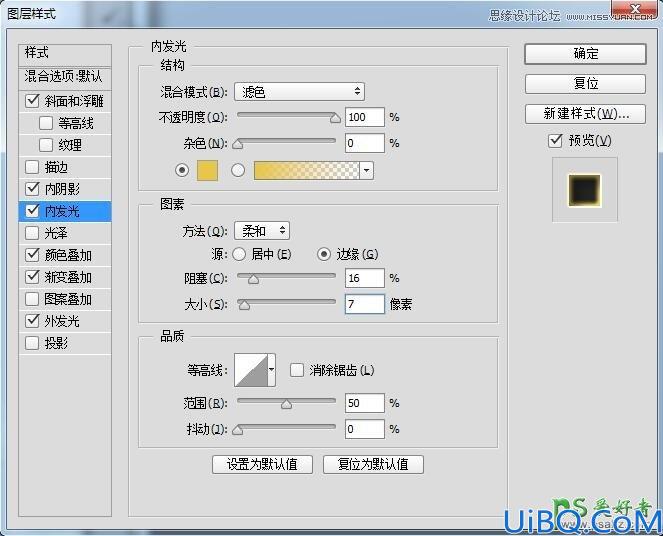This screenshot has height=536, width=663.
Task: Click the 大小 size slider handle
Action: (244, 305)
